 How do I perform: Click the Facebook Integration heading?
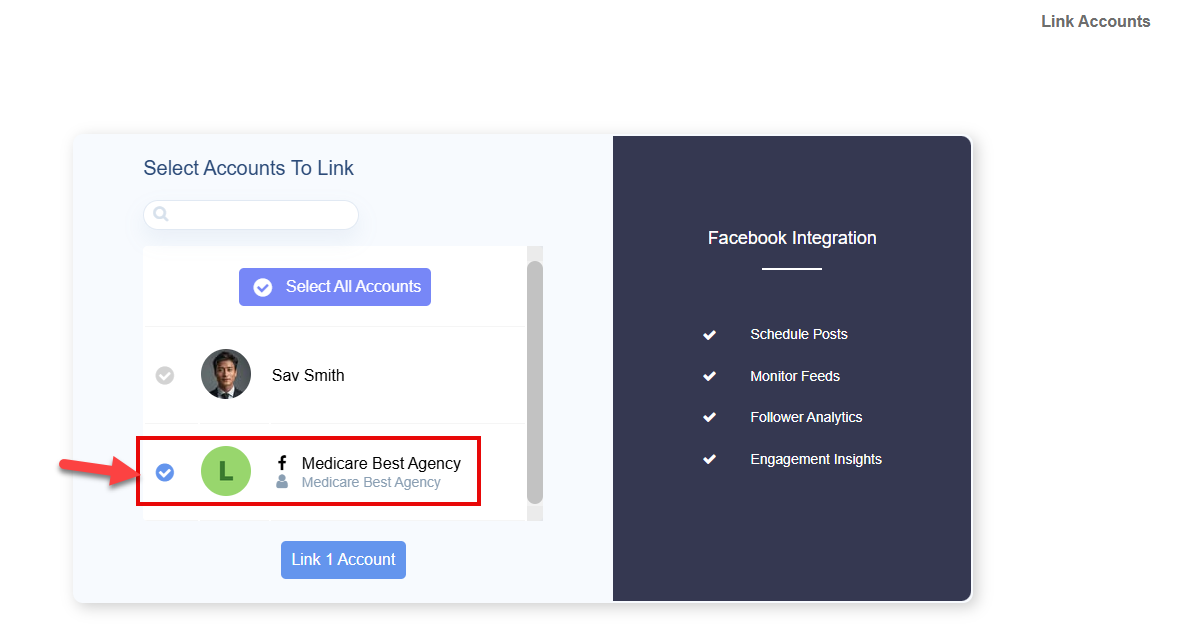[x=792, y=238]
